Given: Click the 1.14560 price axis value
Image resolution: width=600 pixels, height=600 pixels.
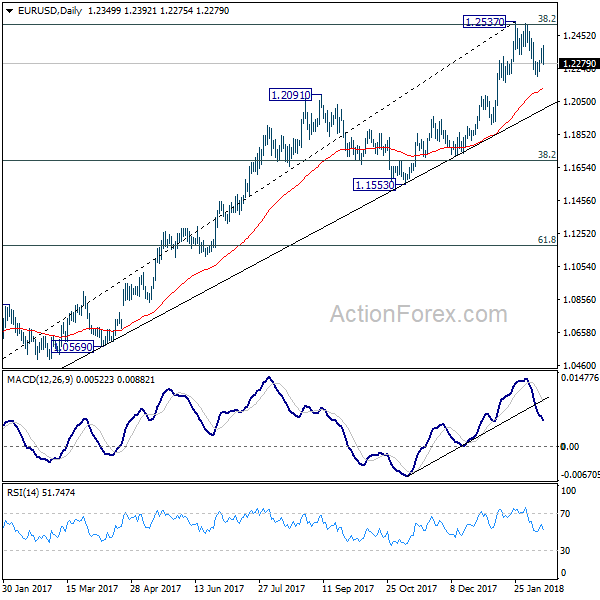Looking at the screenshot, I should 579,201.
